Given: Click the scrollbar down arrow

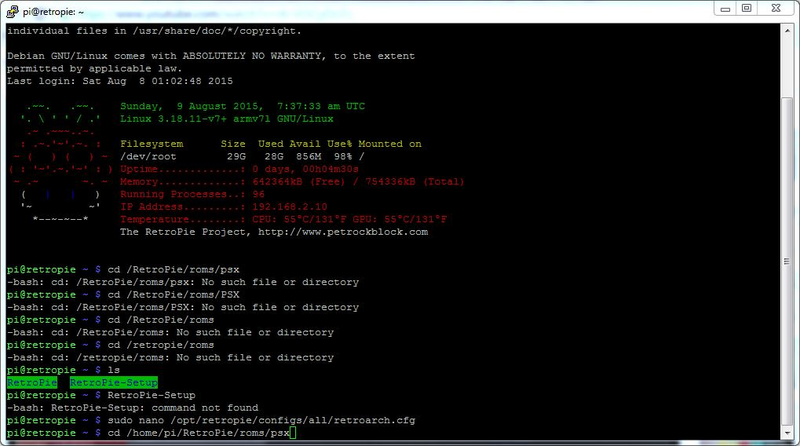Looking at the screenshot, I should 786,433.
